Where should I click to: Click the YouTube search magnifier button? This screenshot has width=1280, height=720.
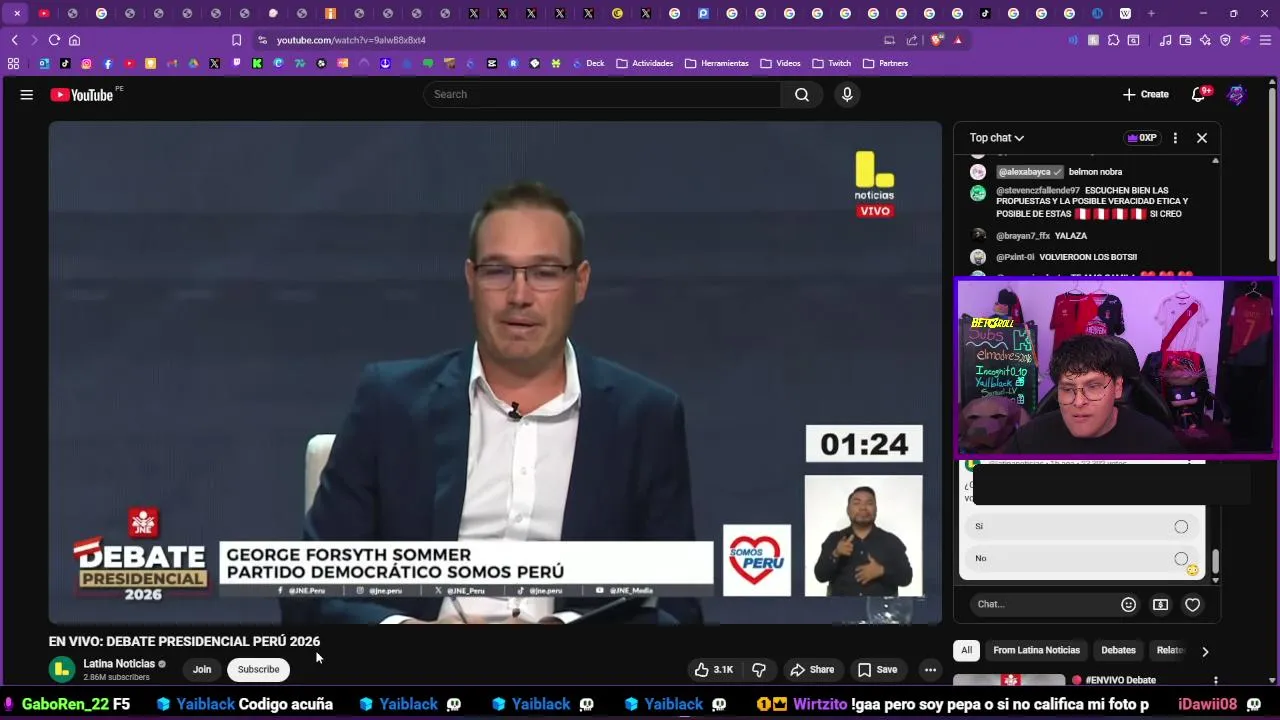802,94
